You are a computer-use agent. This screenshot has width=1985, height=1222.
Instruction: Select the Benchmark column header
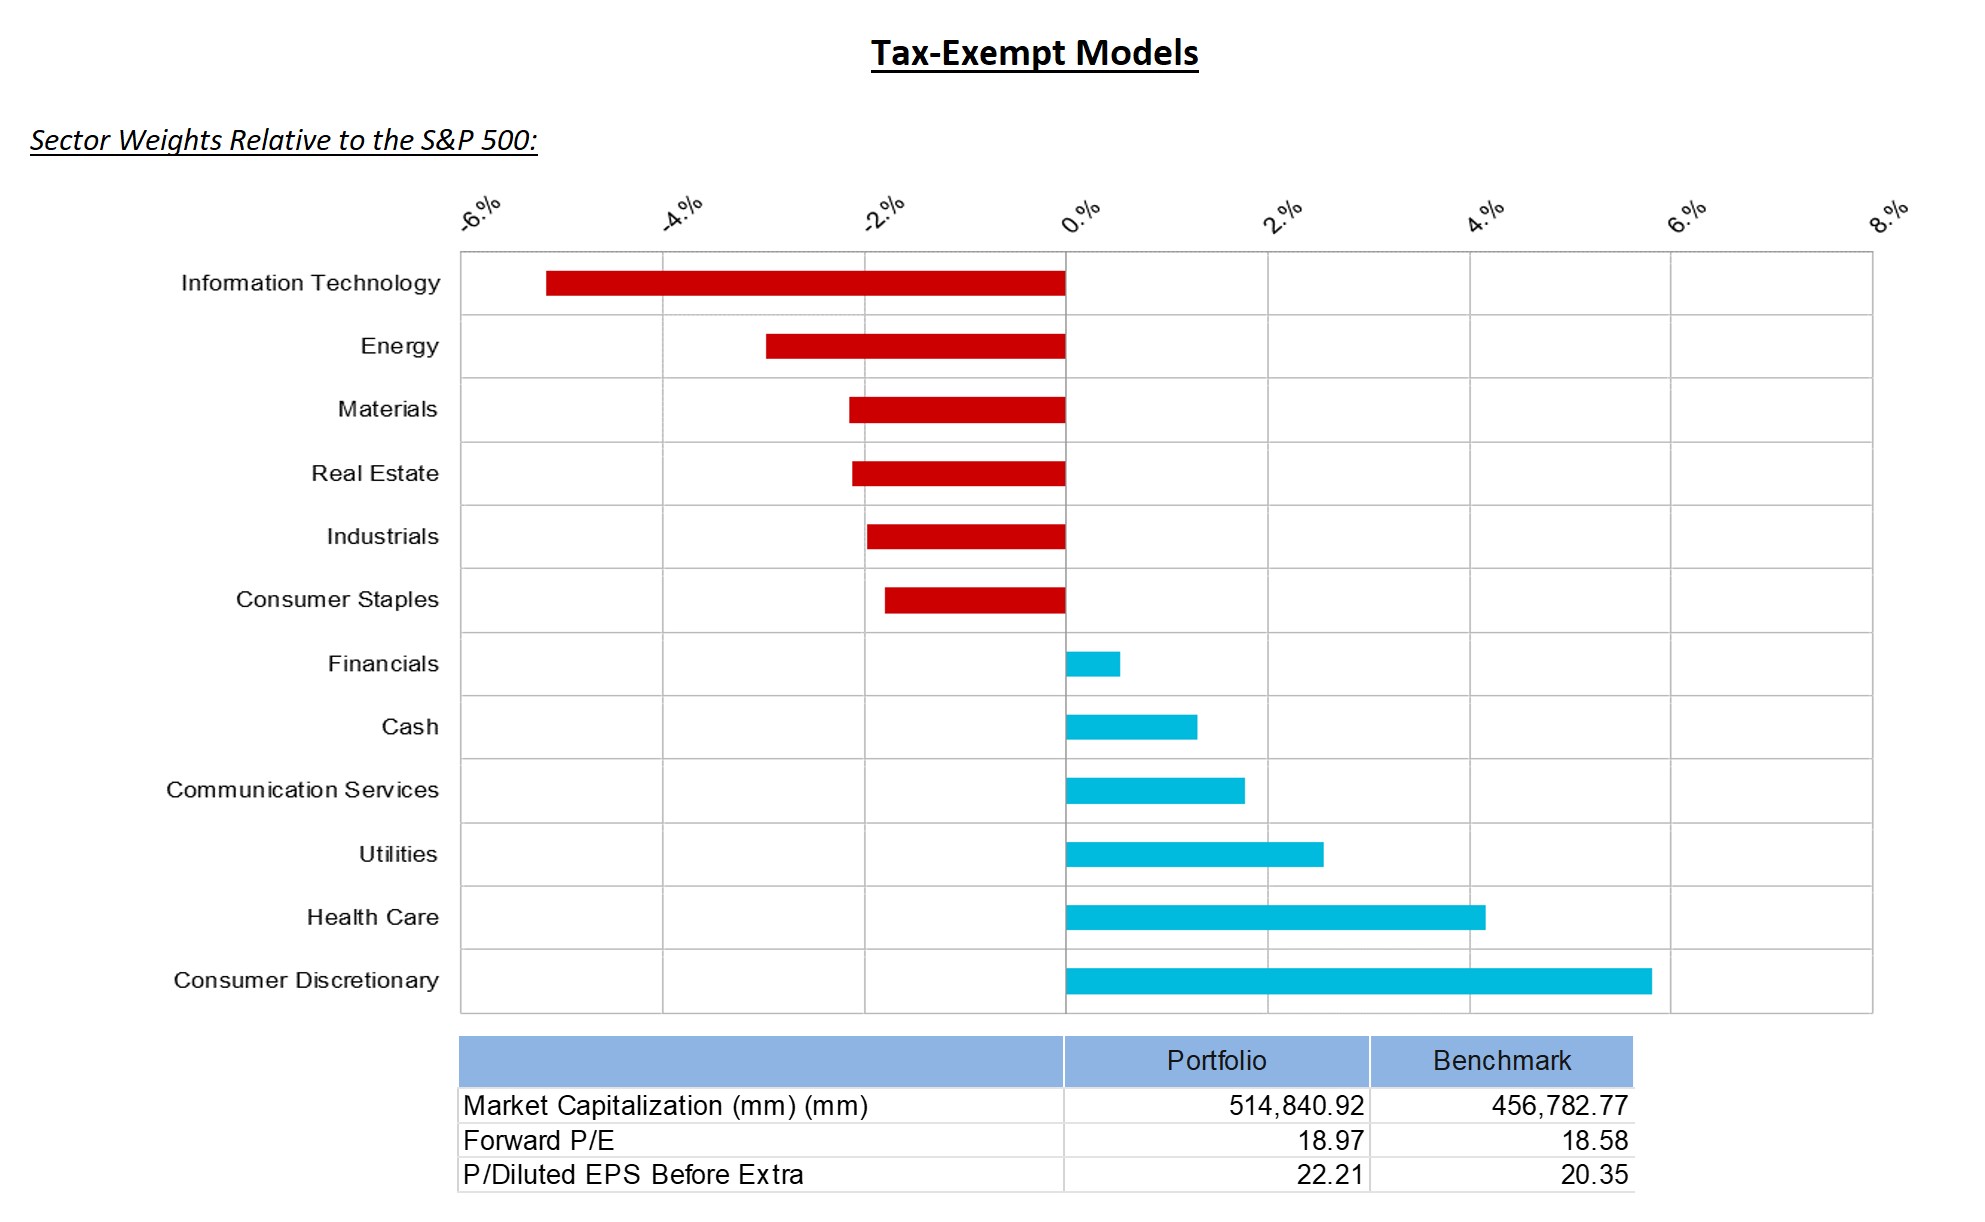[1501, 1061]
